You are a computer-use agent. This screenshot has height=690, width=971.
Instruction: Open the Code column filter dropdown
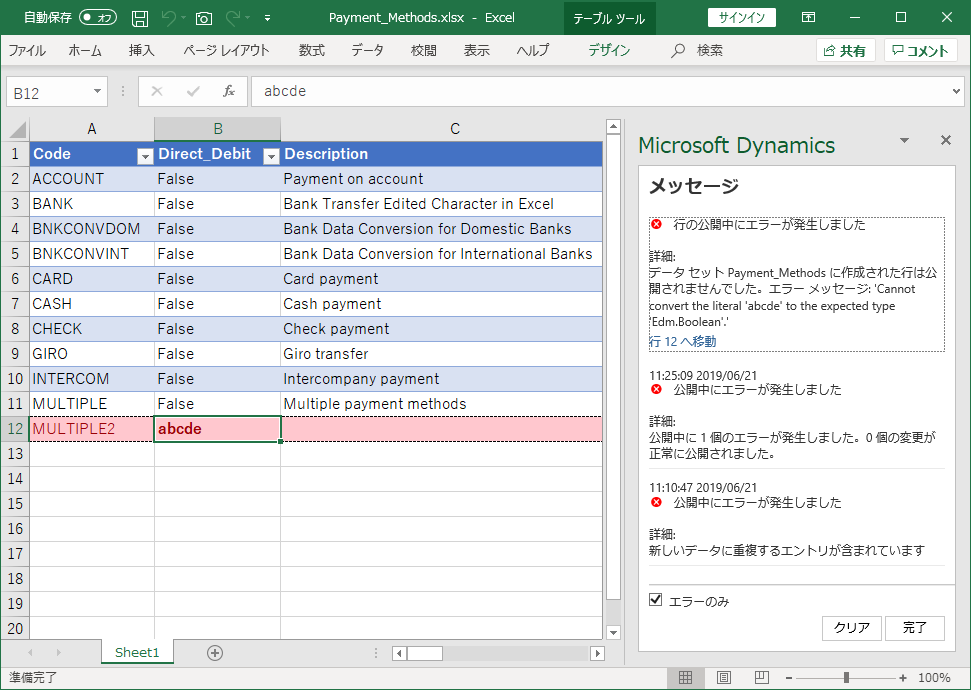(145, 157)
